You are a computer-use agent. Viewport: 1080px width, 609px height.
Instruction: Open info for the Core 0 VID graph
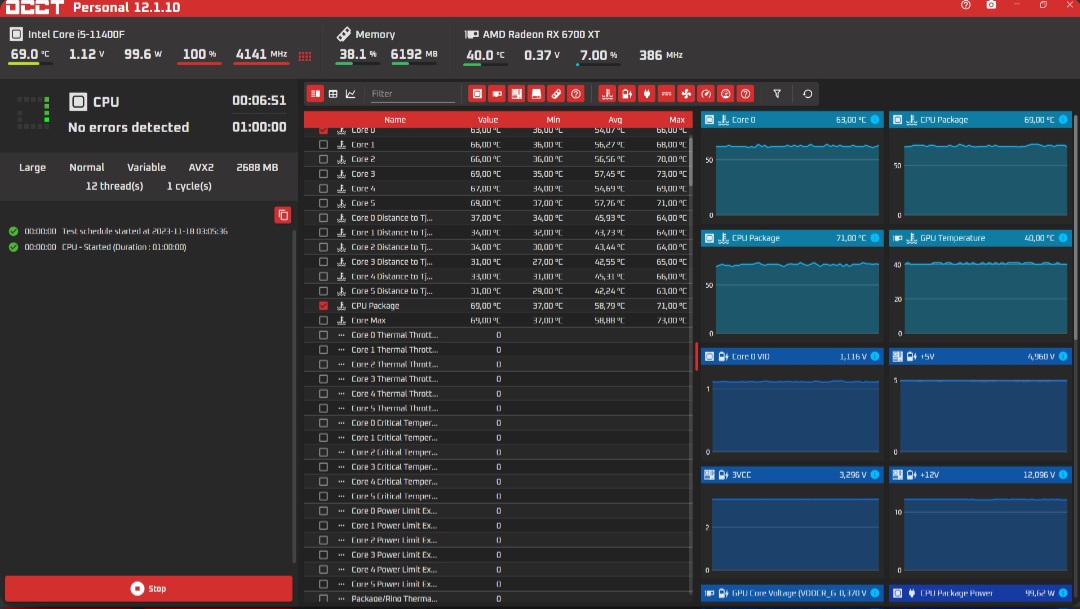(875, 357)
